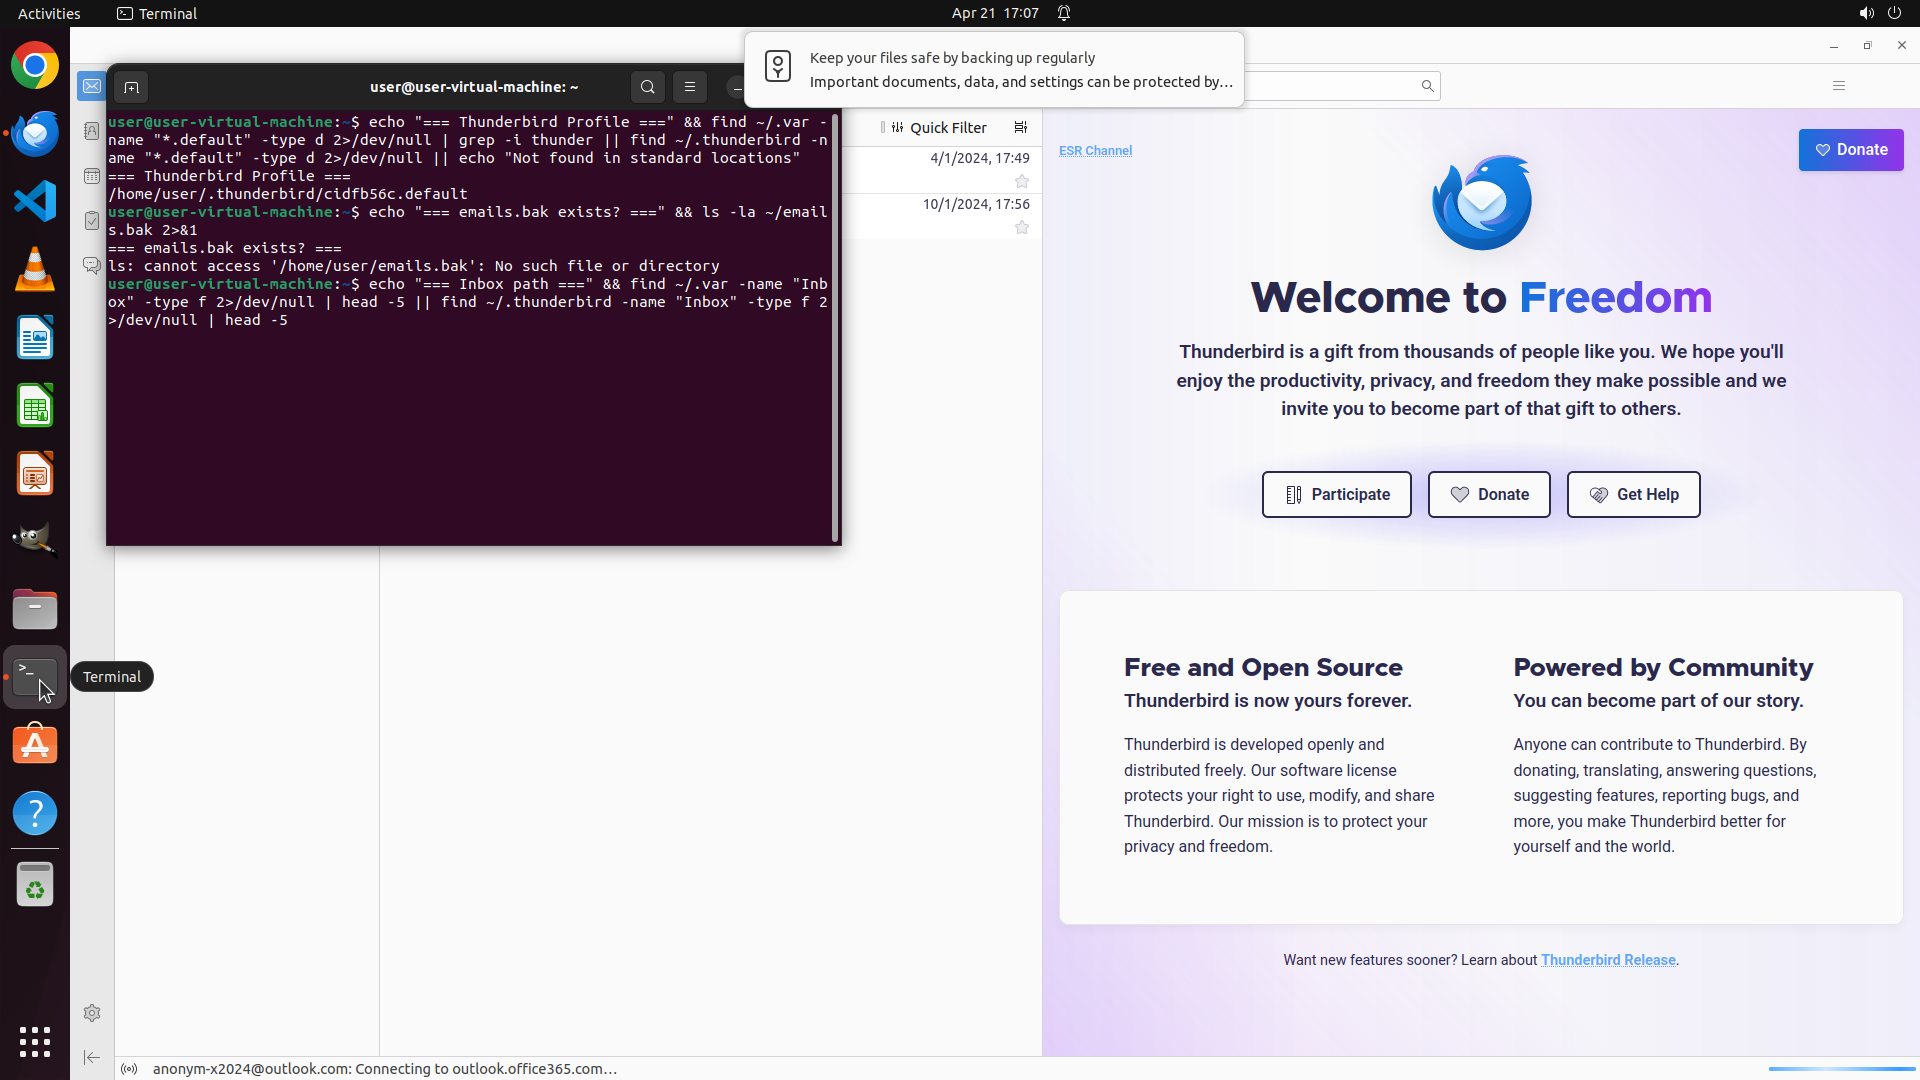Click the Activities menu item
Screen dimensions: 1920x1080
point(49,13)
